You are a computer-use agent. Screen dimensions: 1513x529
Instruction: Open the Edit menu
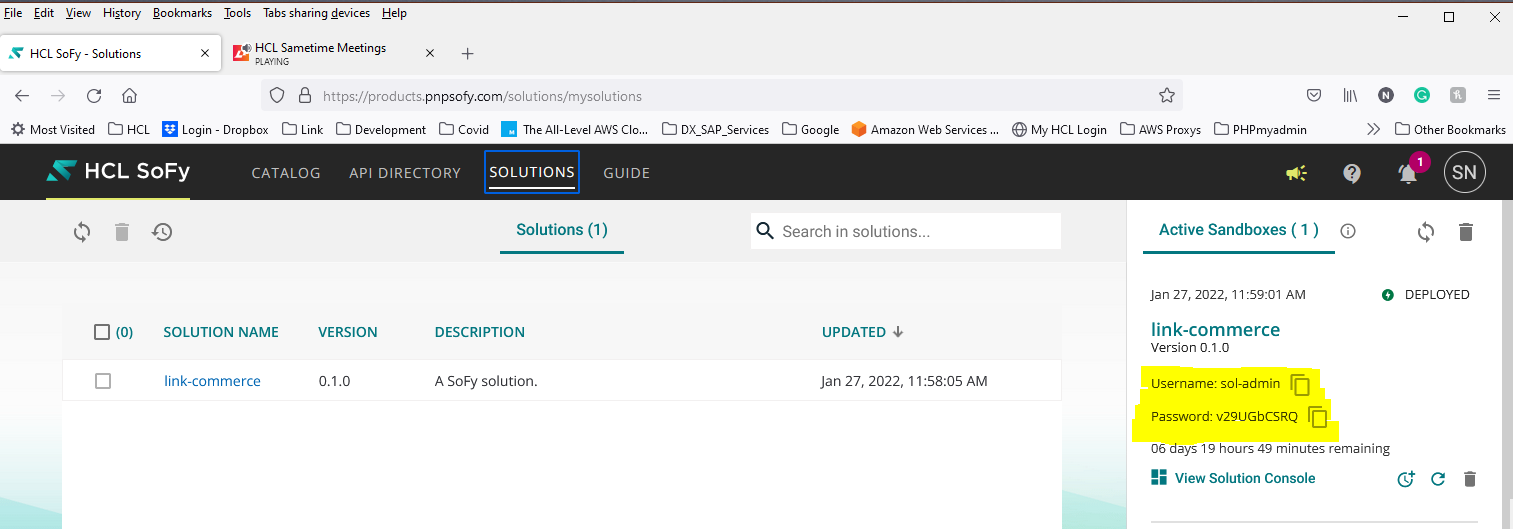pos(44,13)
